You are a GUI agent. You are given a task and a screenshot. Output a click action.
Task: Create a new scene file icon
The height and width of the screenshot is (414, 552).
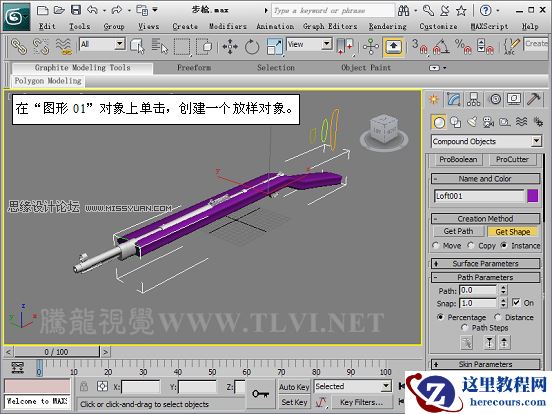(x=43, y=10)
